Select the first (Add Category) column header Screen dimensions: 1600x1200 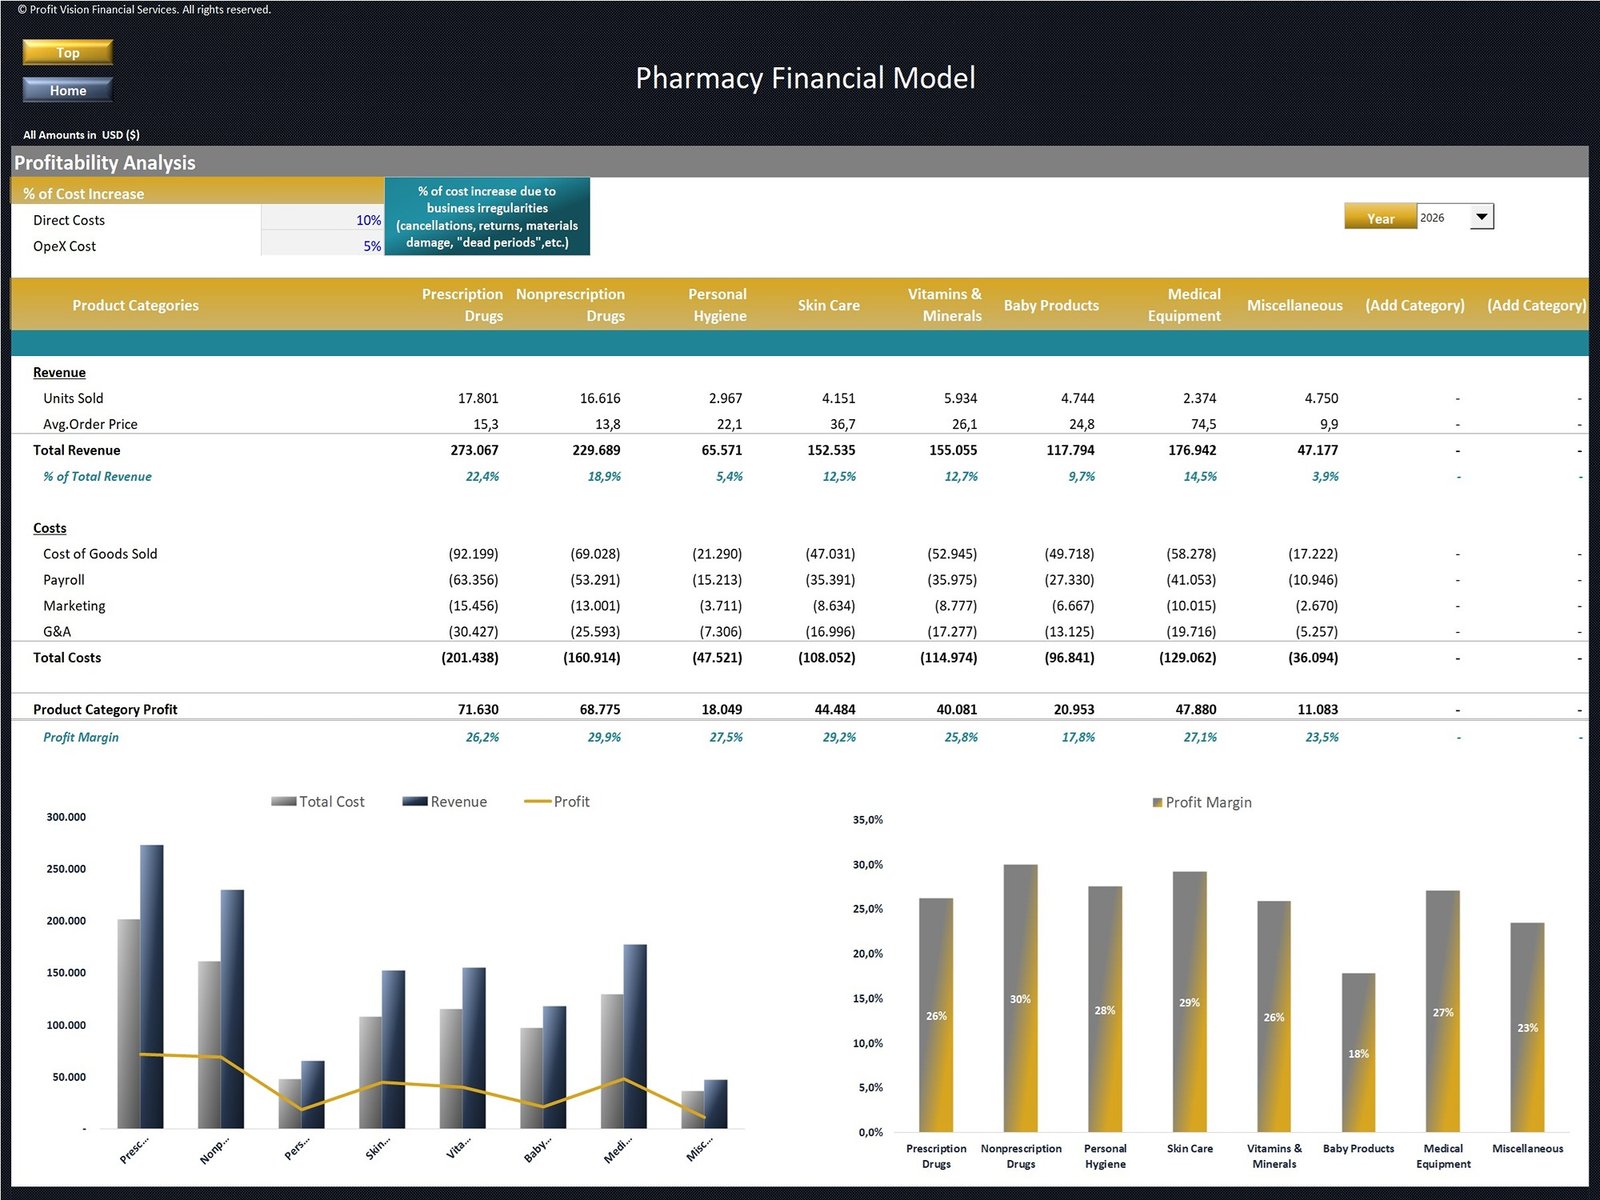[1414, 305]
